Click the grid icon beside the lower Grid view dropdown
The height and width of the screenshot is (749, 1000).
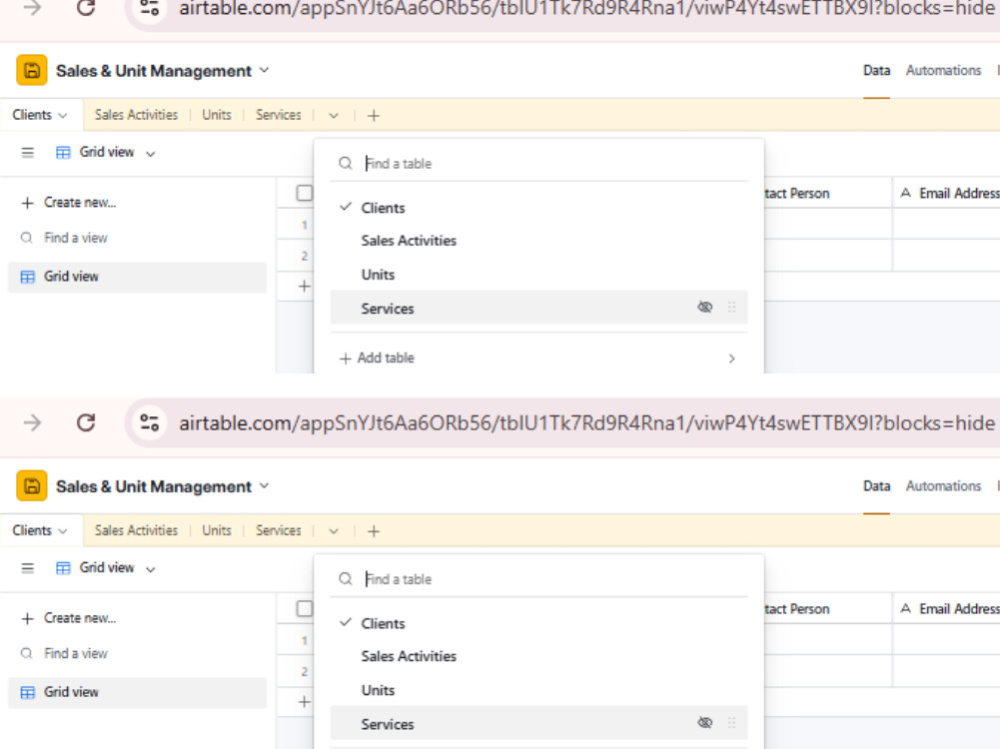[63, 568]
